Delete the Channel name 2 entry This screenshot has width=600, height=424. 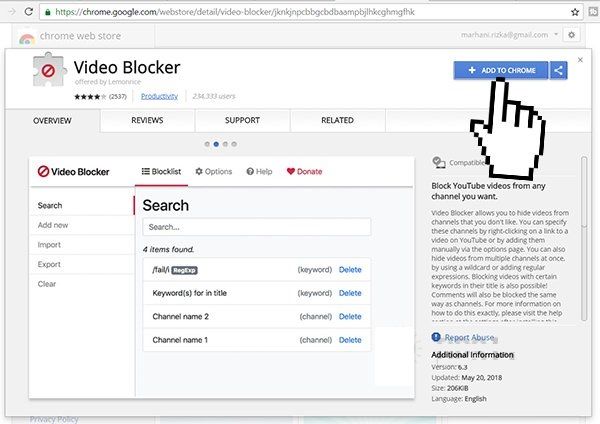pyautogui.click(x=350, y=316)
